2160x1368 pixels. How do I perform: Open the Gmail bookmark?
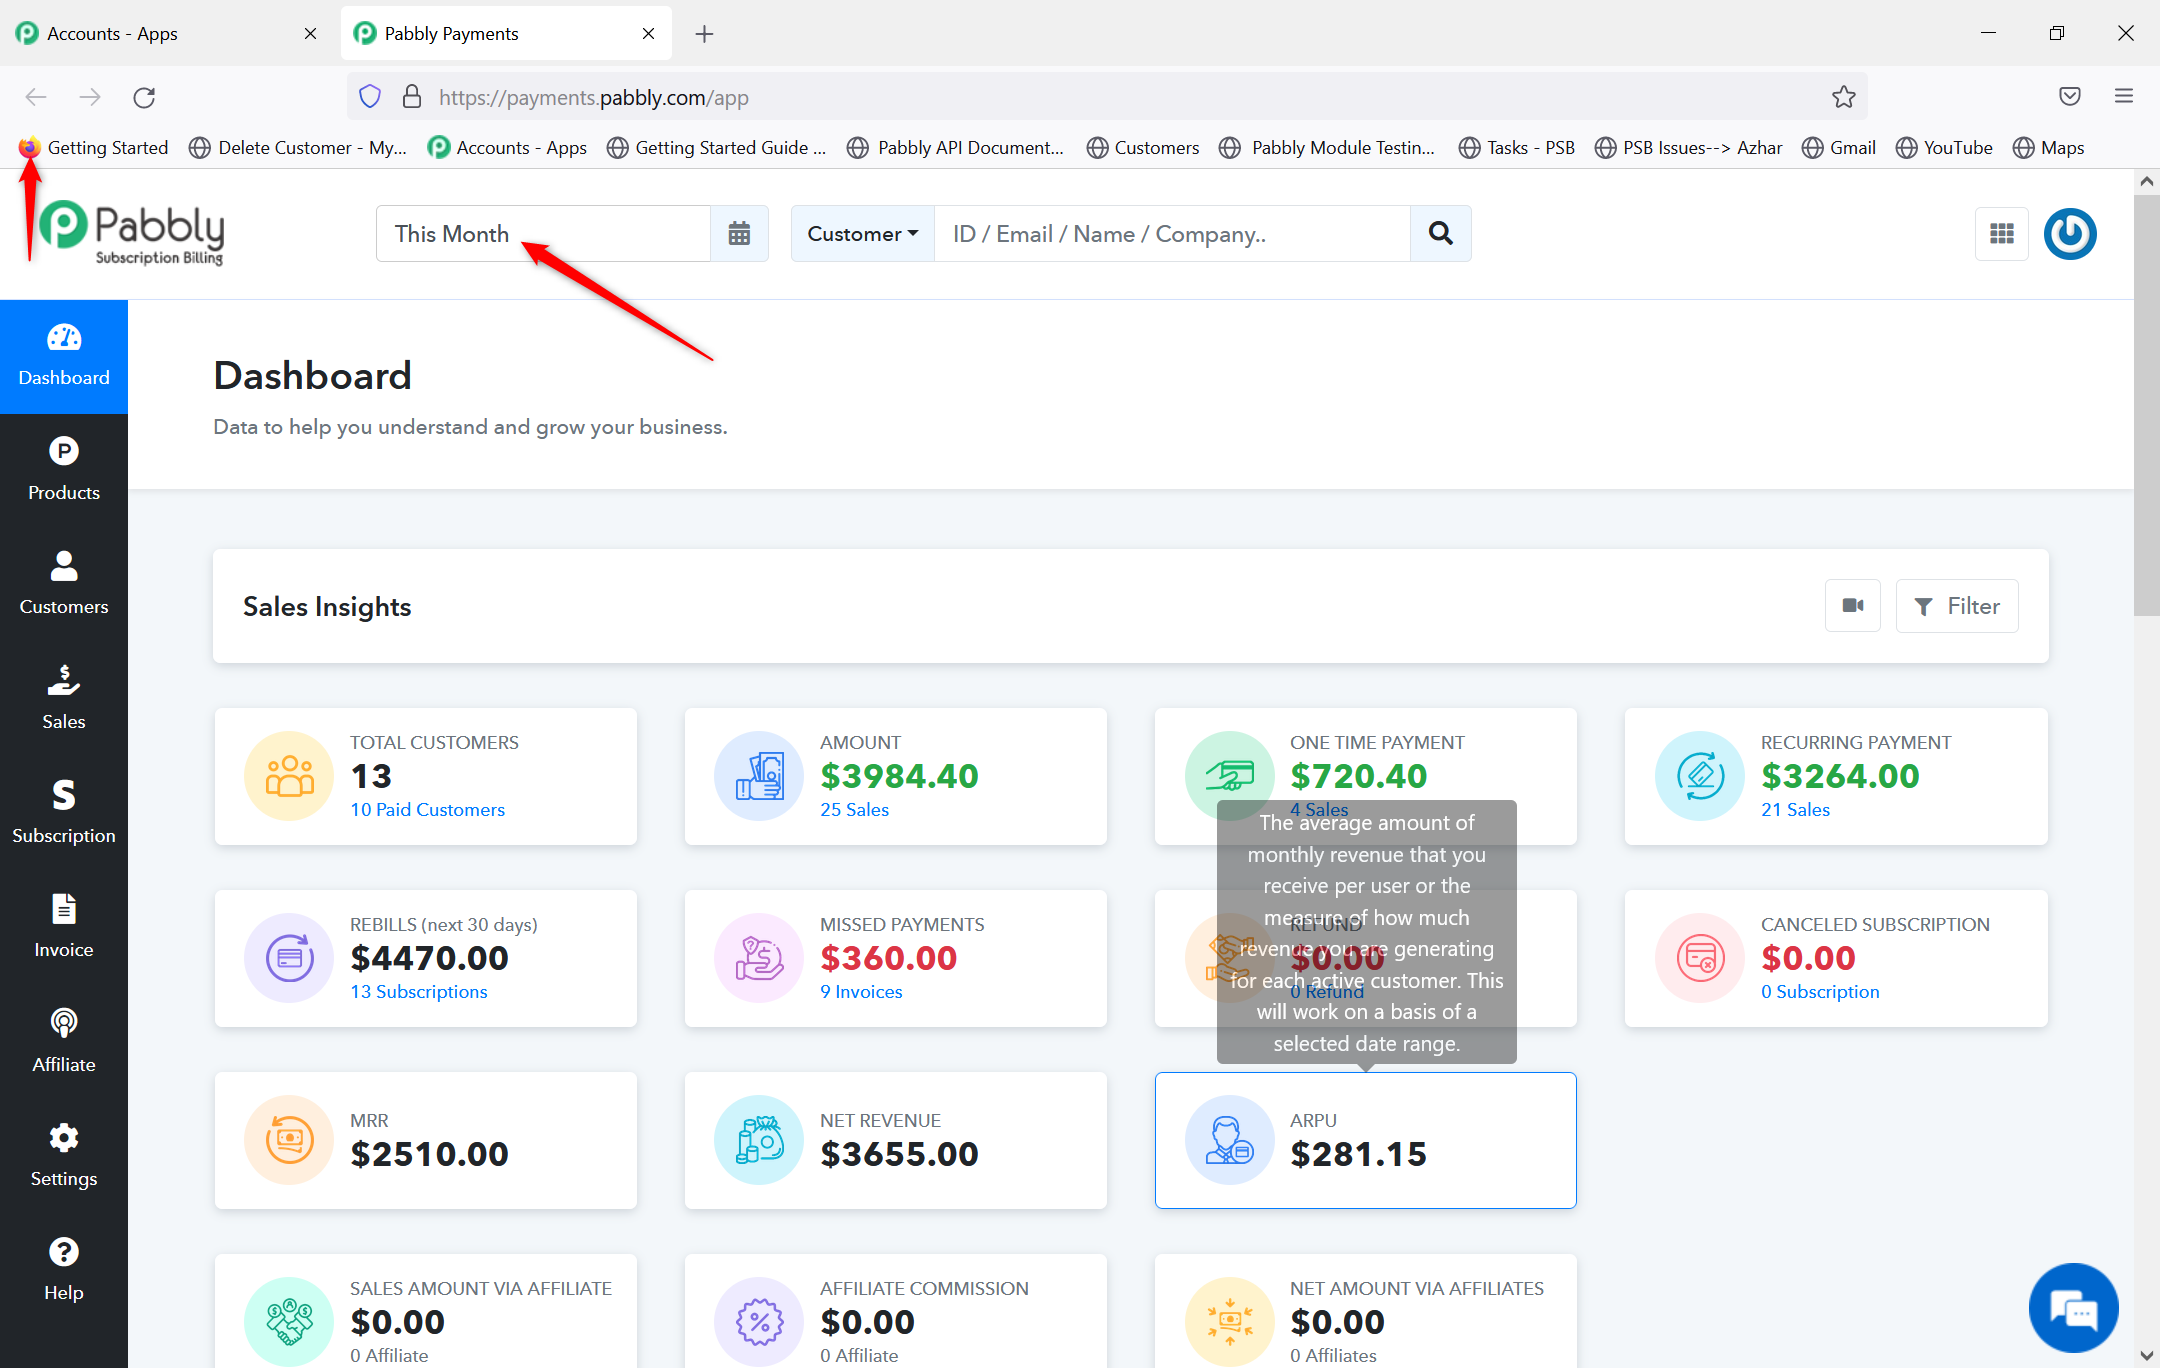(x=1839, y=148)
